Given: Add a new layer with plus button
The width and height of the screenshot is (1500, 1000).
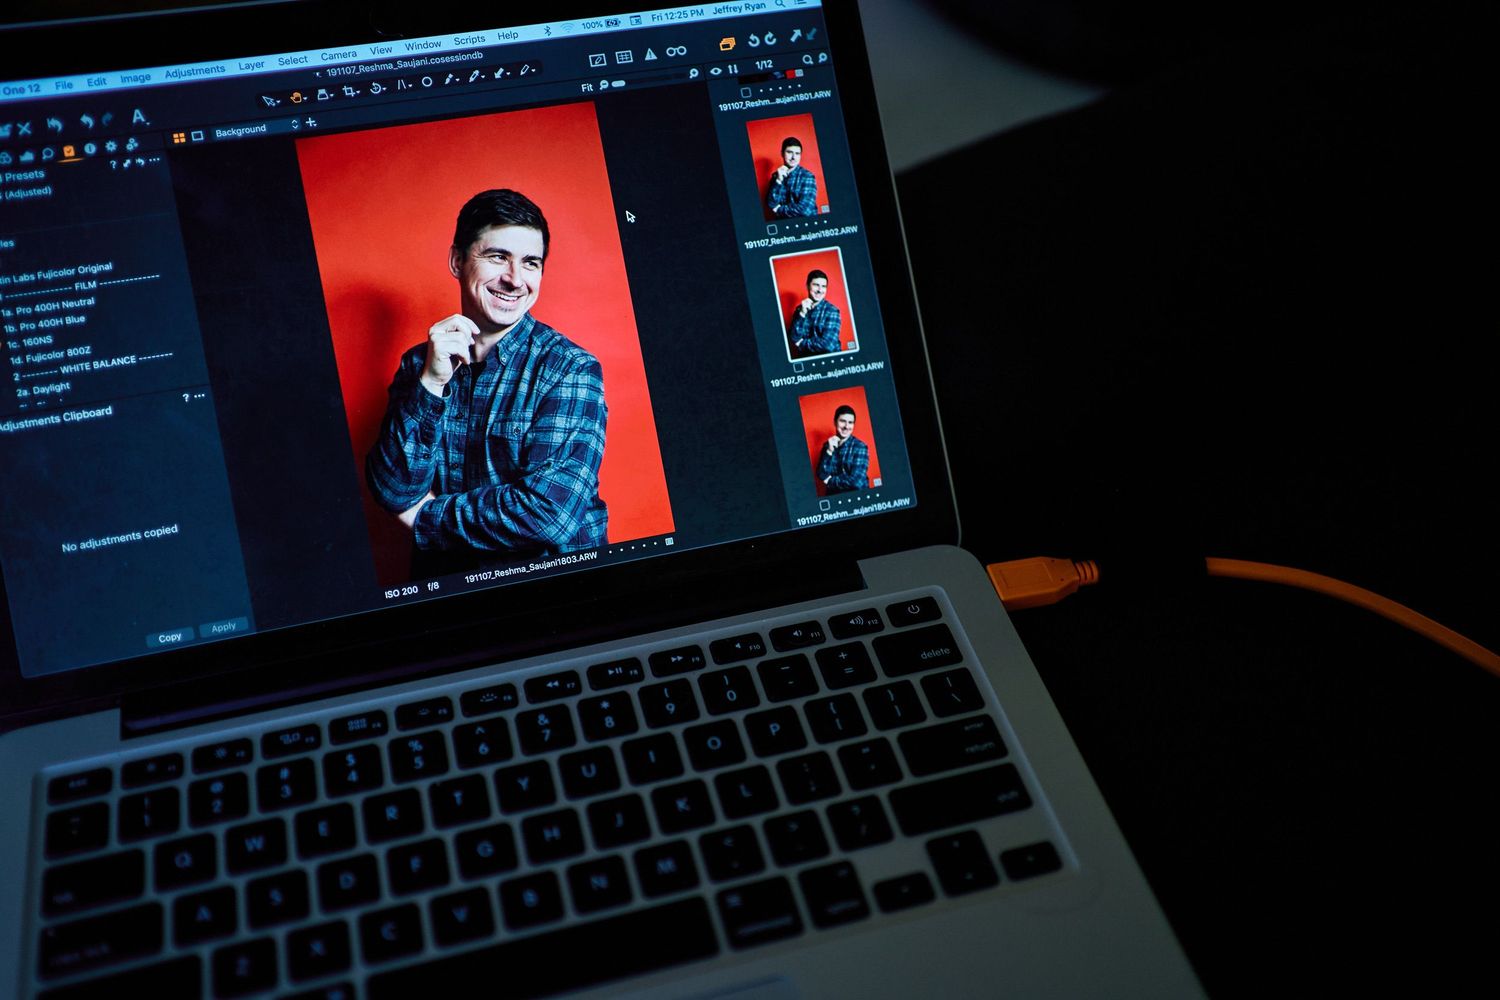Looking at the screenshot, I should pos(311,122).
